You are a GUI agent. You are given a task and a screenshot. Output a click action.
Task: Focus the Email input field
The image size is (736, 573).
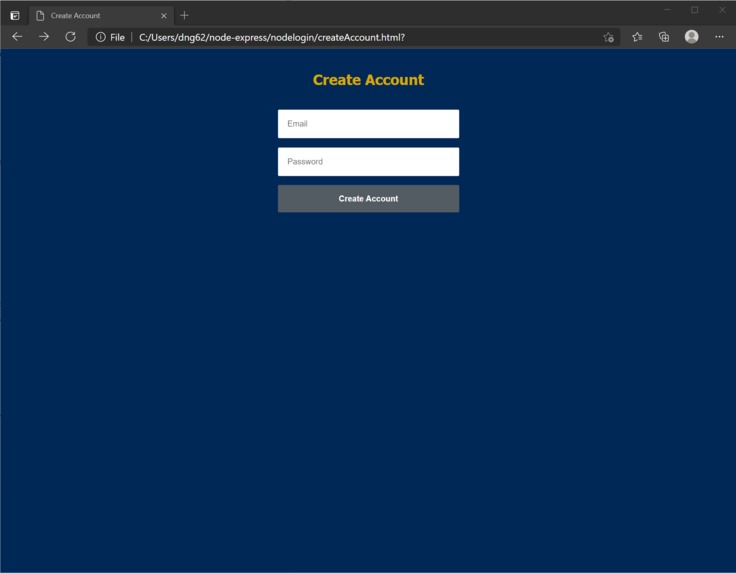click(x=368, y=124)
